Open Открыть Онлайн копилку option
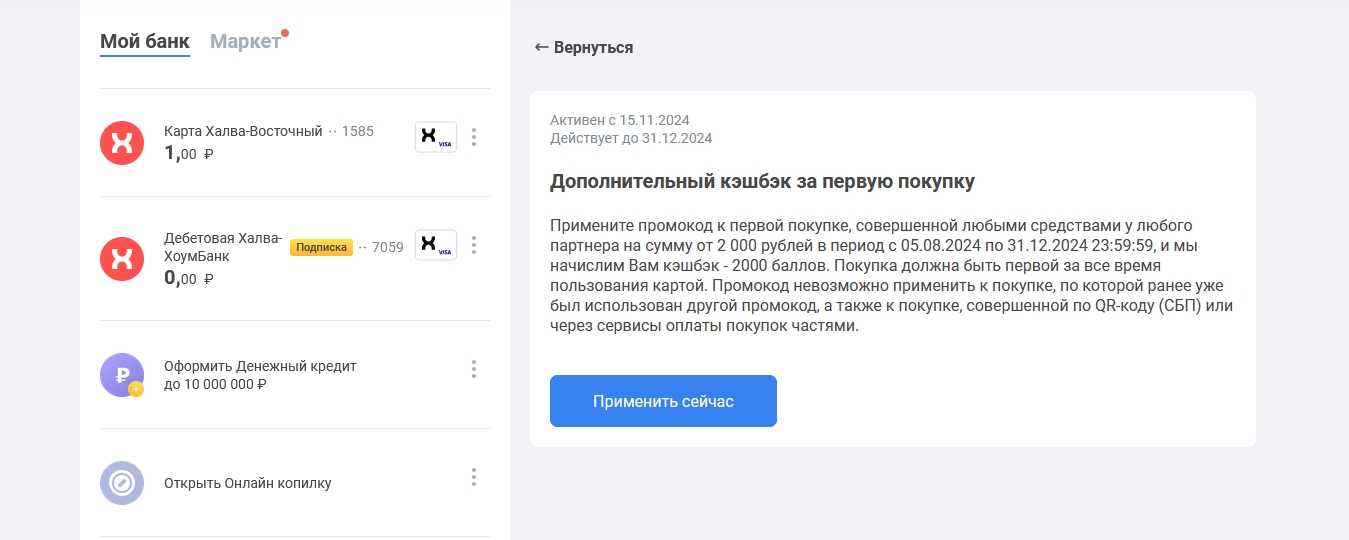Image resolution: width=1349 pixels, height=540 pixels. (248, 483)
